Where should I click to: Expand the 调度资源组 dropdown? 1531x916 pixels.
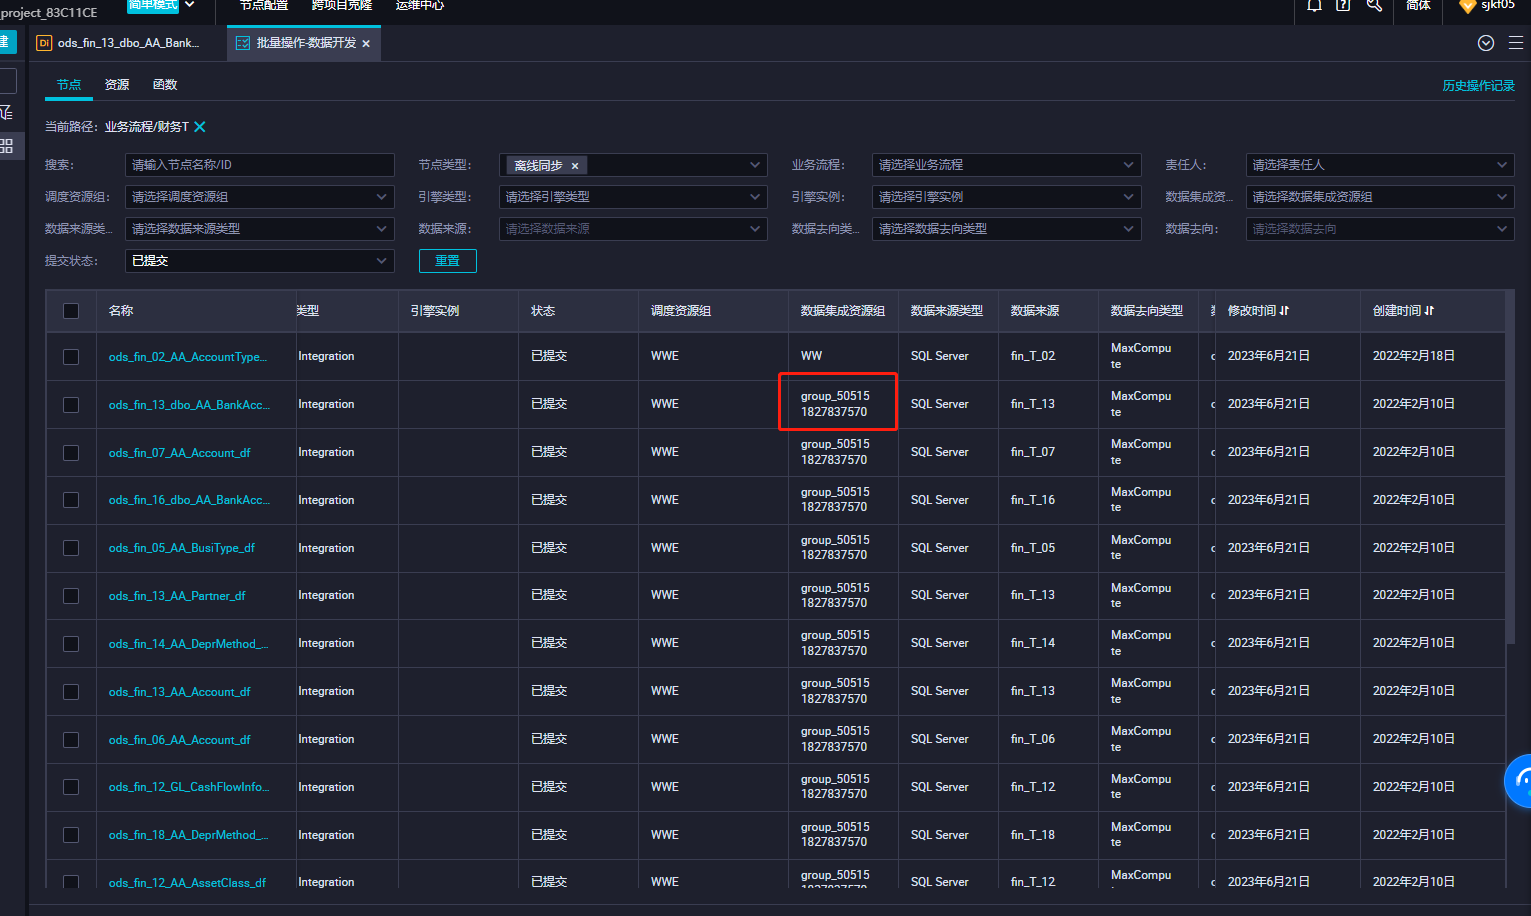pos(260,197)
